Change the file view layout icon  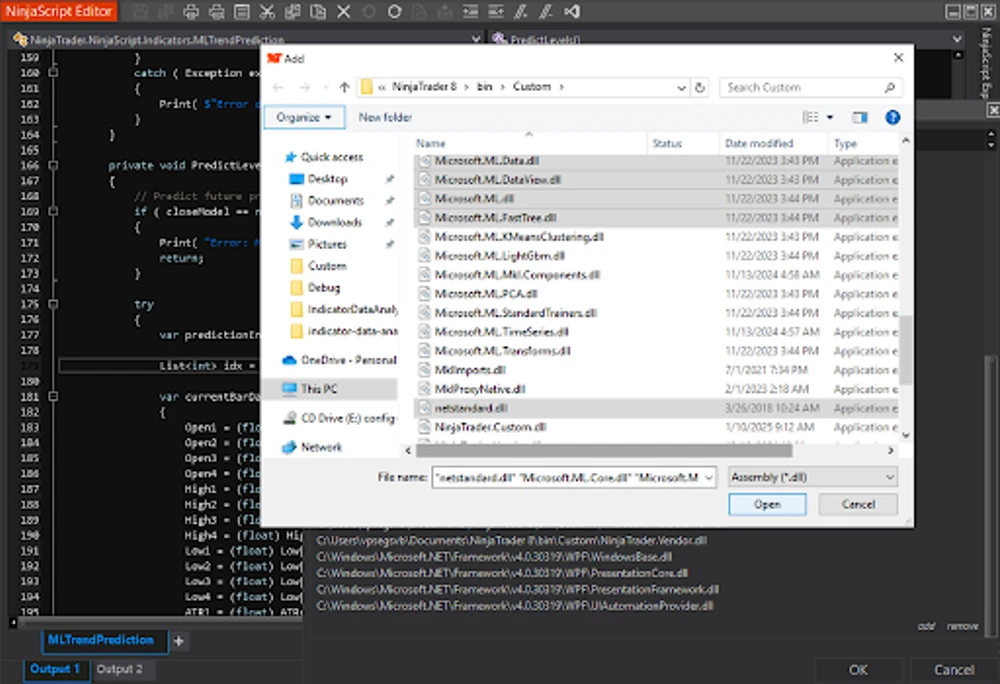tap(811, 117)
